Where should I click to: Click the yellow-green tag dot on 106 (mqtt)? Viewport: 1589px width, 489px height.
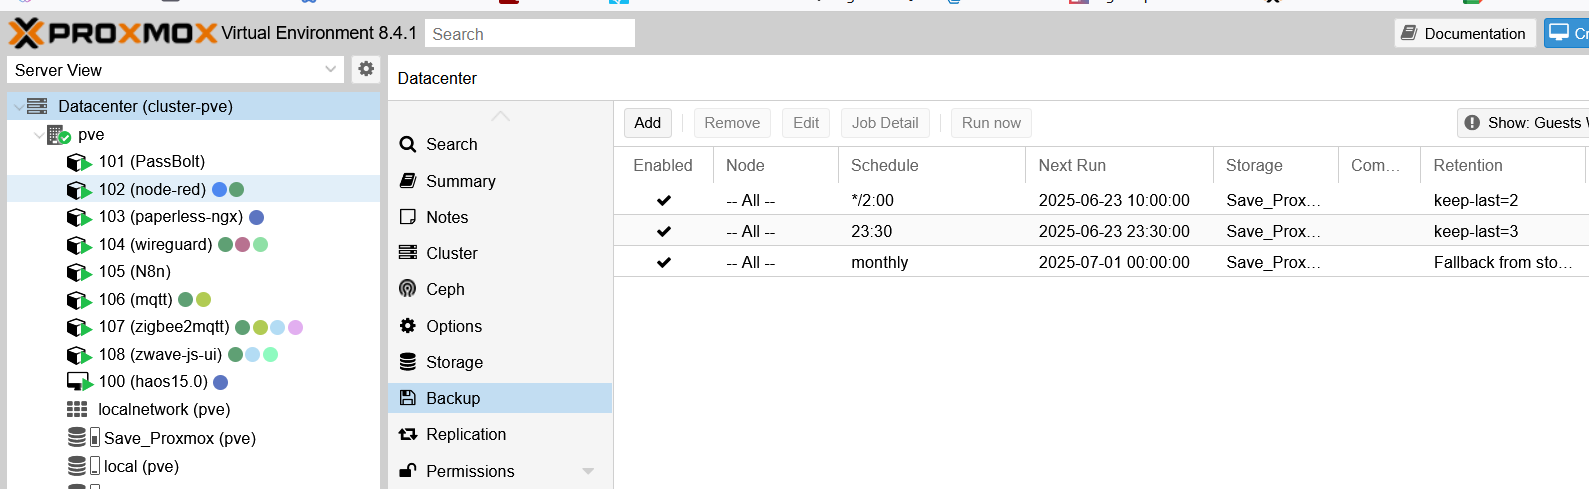(x=203, y=299)
